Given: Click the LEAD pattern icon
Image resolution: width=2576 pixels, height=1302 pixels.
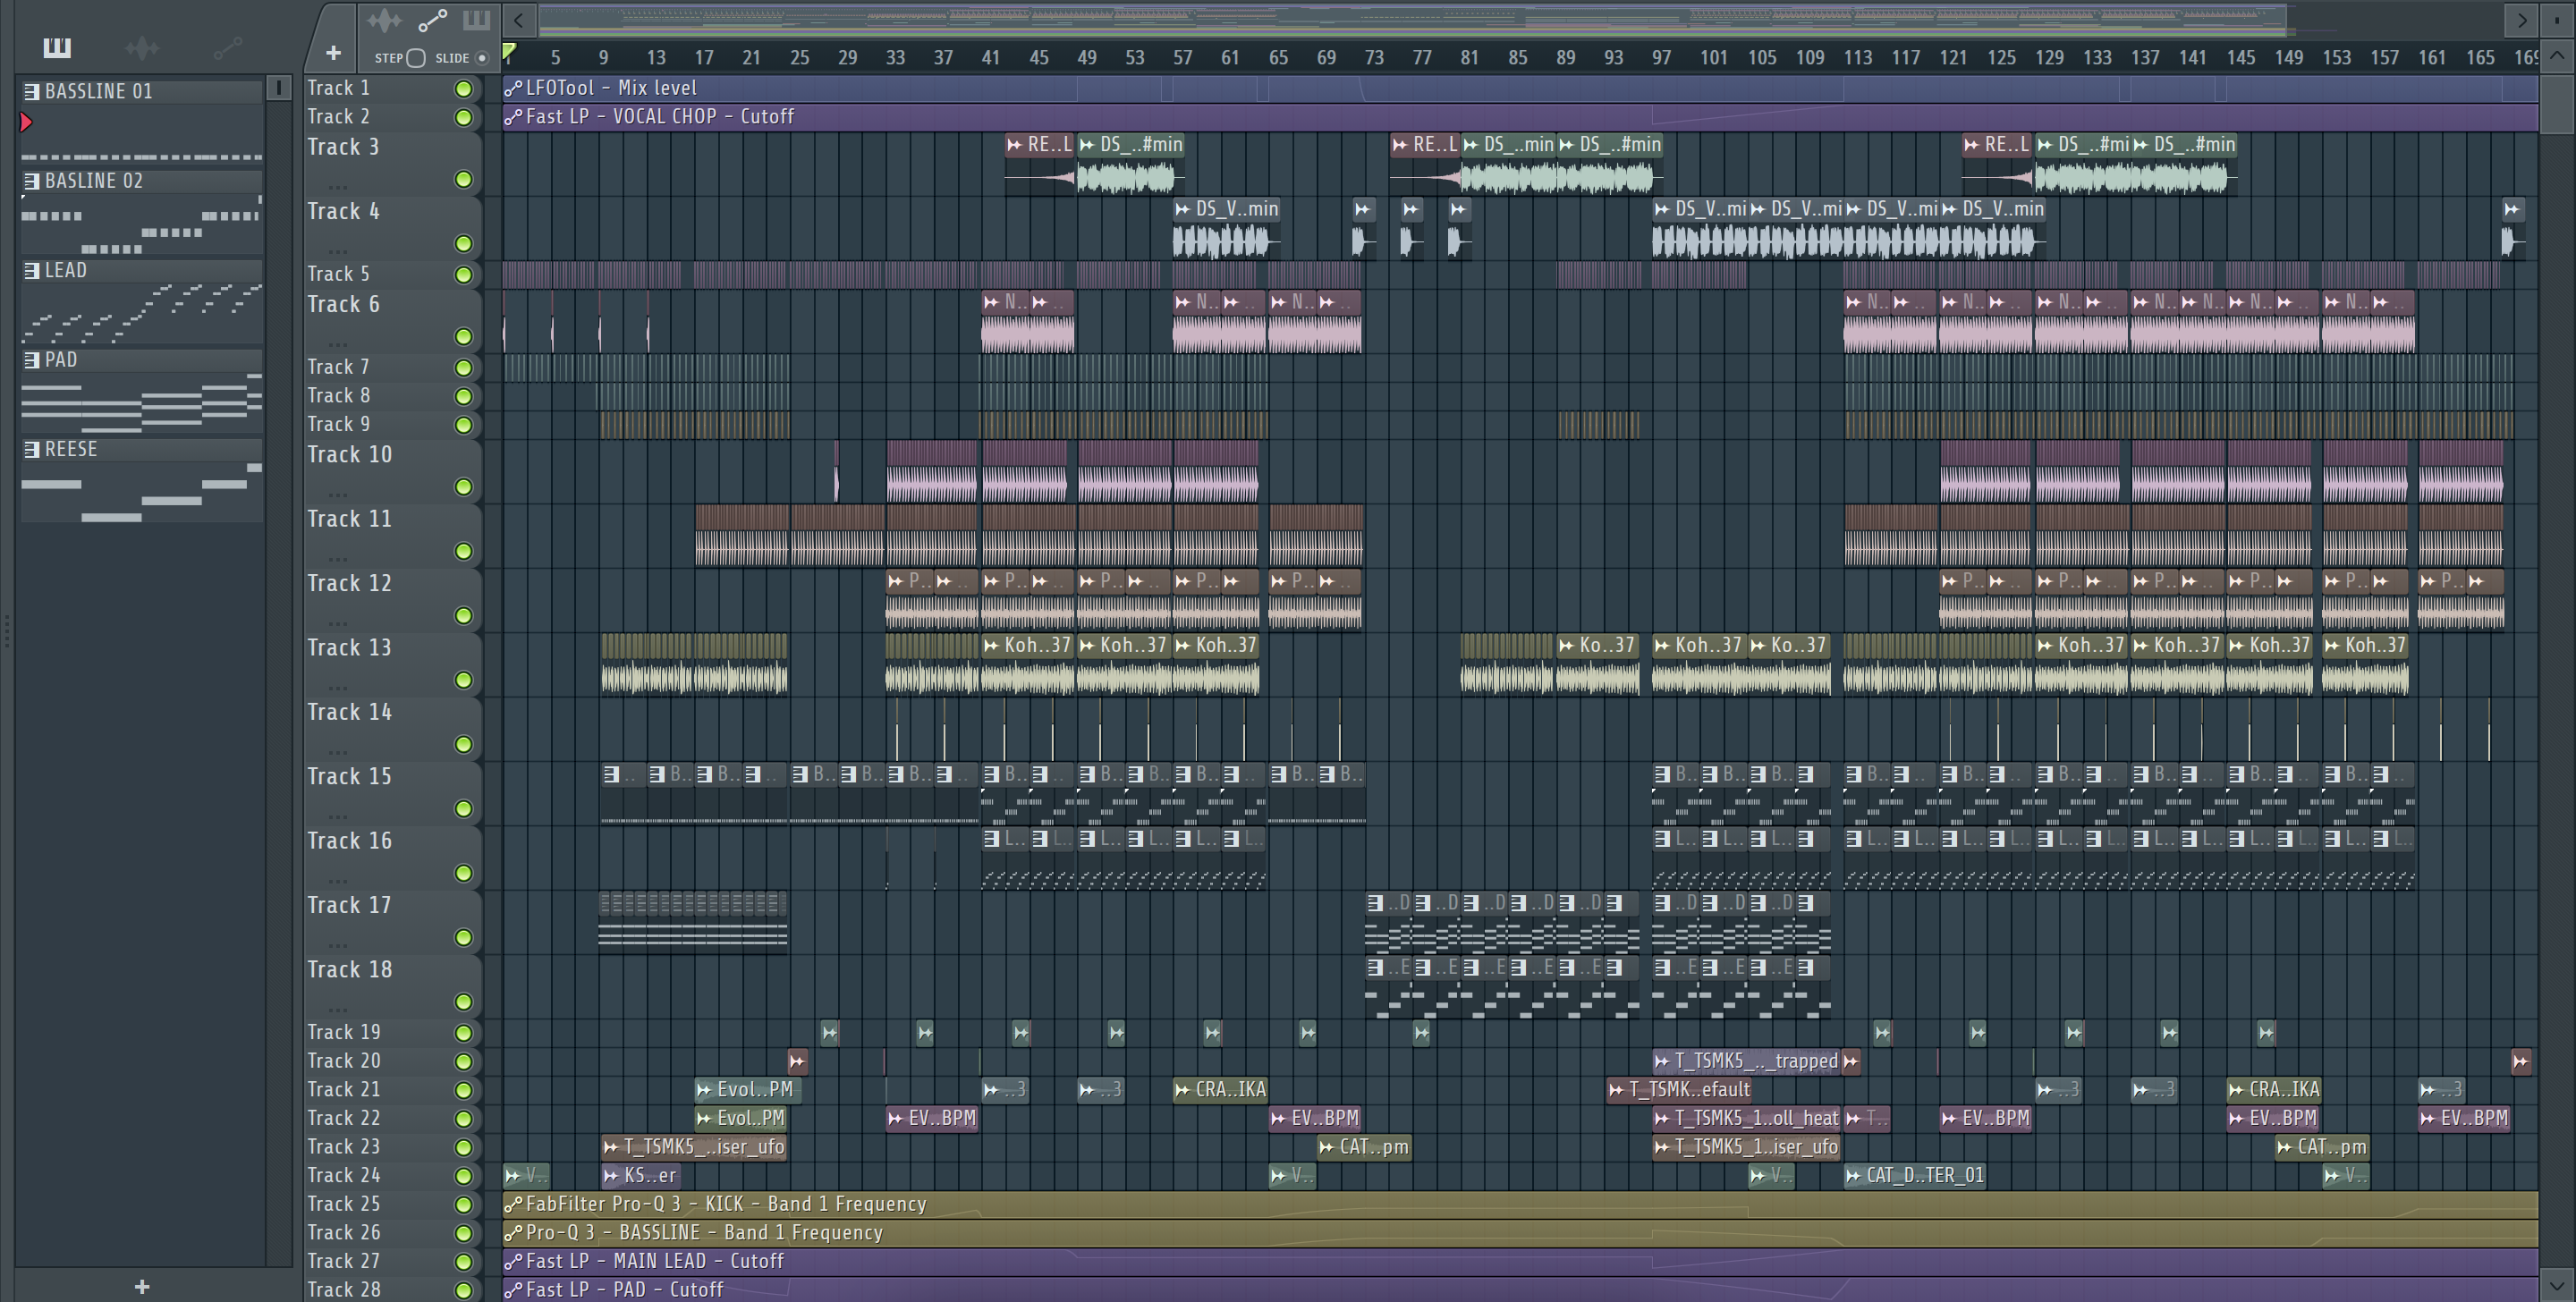Looking at the screenshot, I should pyautogui.click(x=32, y=270).
